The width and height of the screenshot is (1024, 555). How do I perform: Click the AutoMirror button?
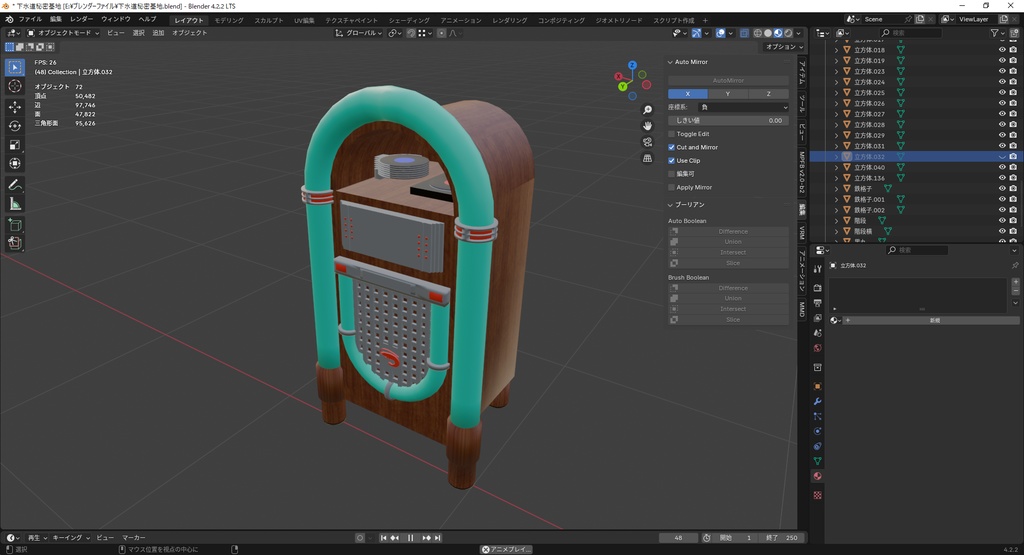(x=728, y=80)
